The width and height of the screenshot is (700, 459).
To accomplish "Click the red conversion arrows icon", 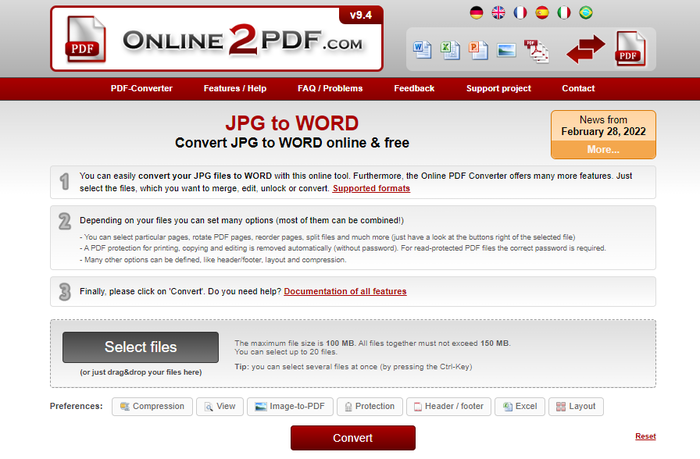I will point(585,49).
